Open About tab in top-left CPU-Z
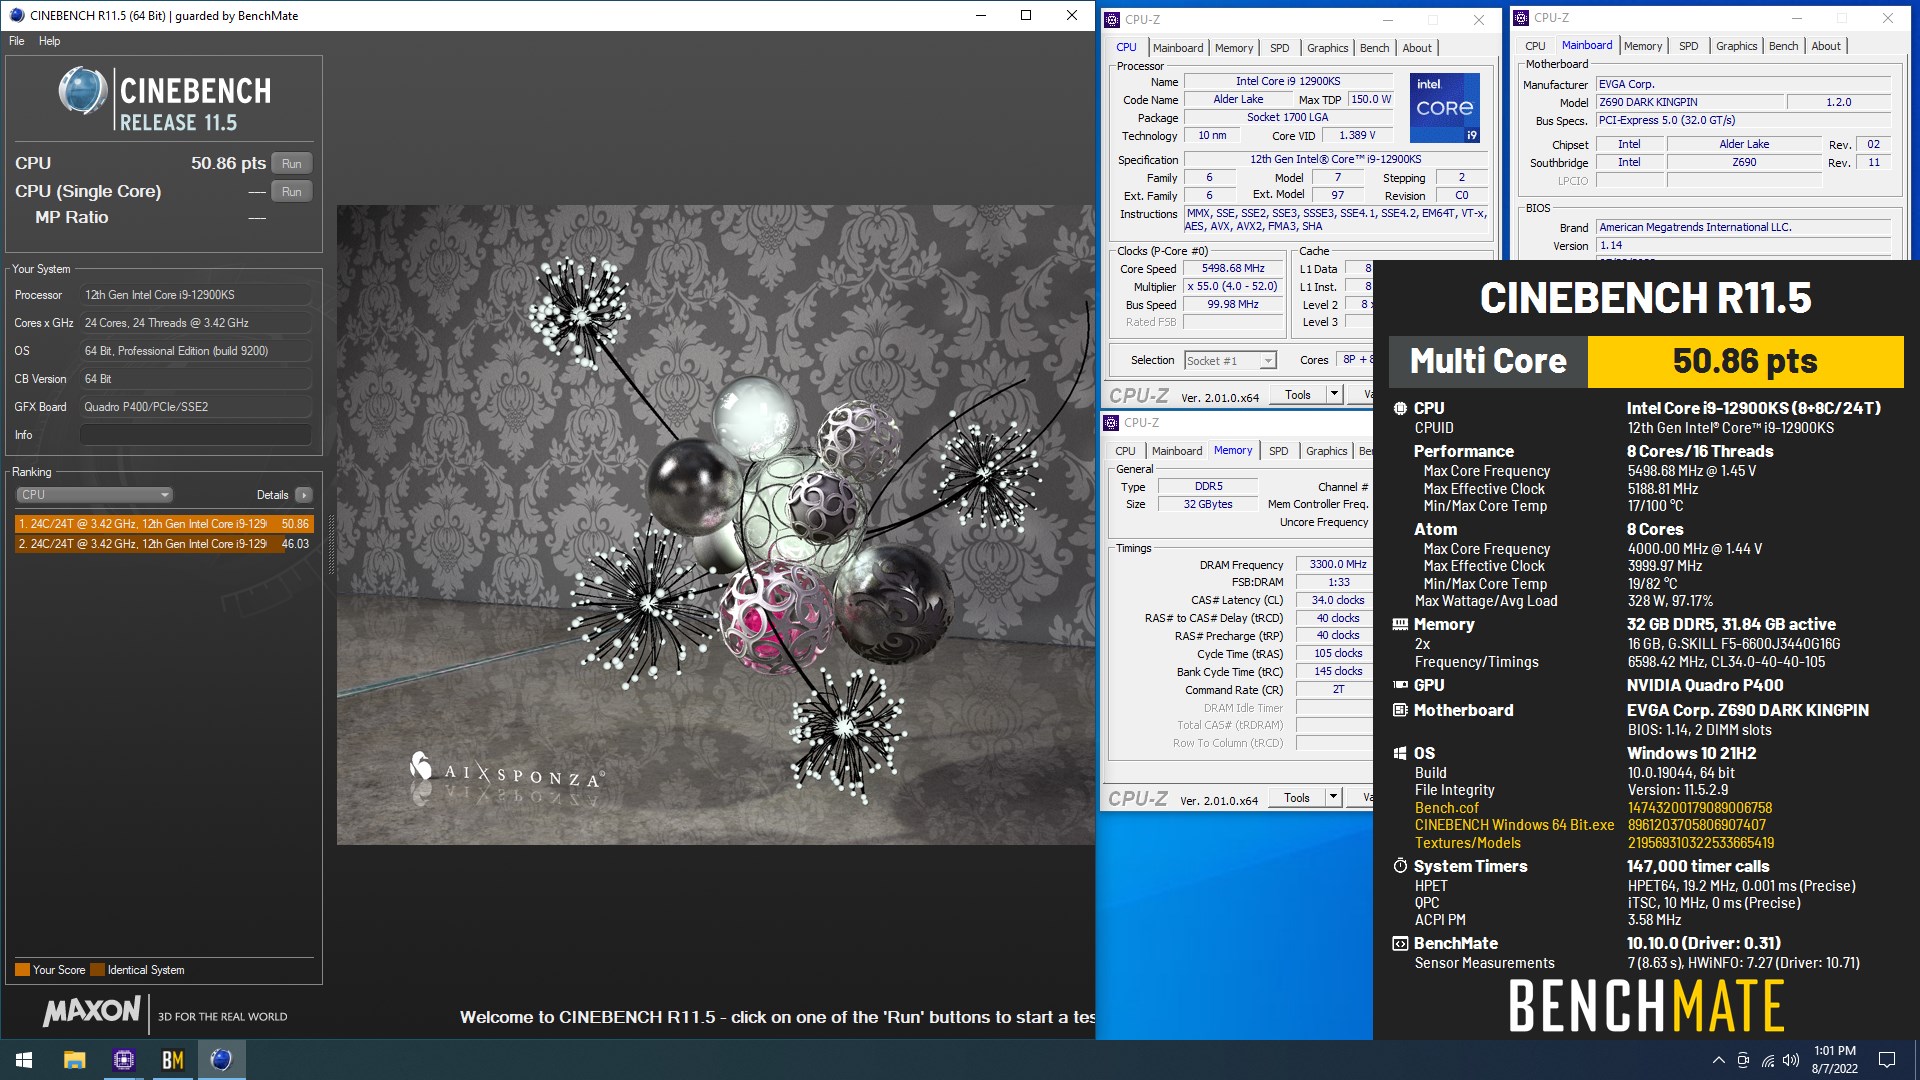This screenshot has width=1920, height=1080. pyautogui.click(x=1416, y=48)
